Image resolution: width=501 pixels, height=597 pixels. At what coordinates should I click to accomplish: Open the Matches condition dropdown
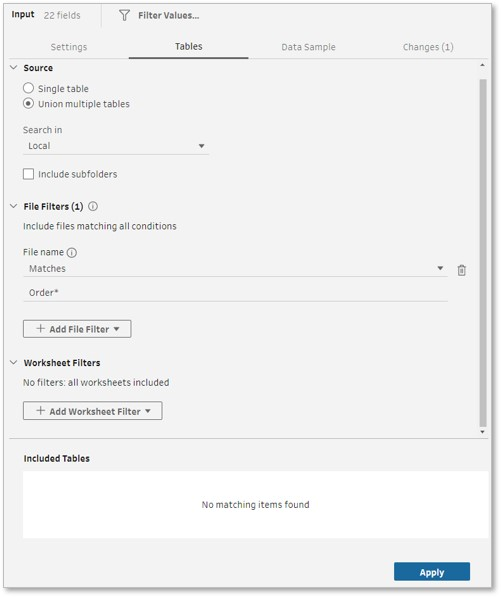click(235, 268)
